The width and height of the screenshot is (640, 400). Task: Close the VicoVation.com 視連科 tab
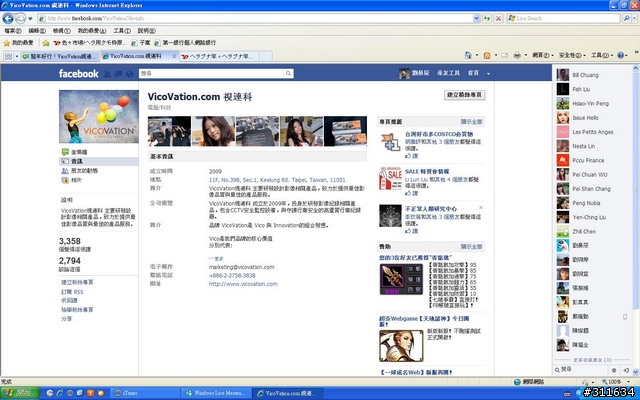pos(174,56)
